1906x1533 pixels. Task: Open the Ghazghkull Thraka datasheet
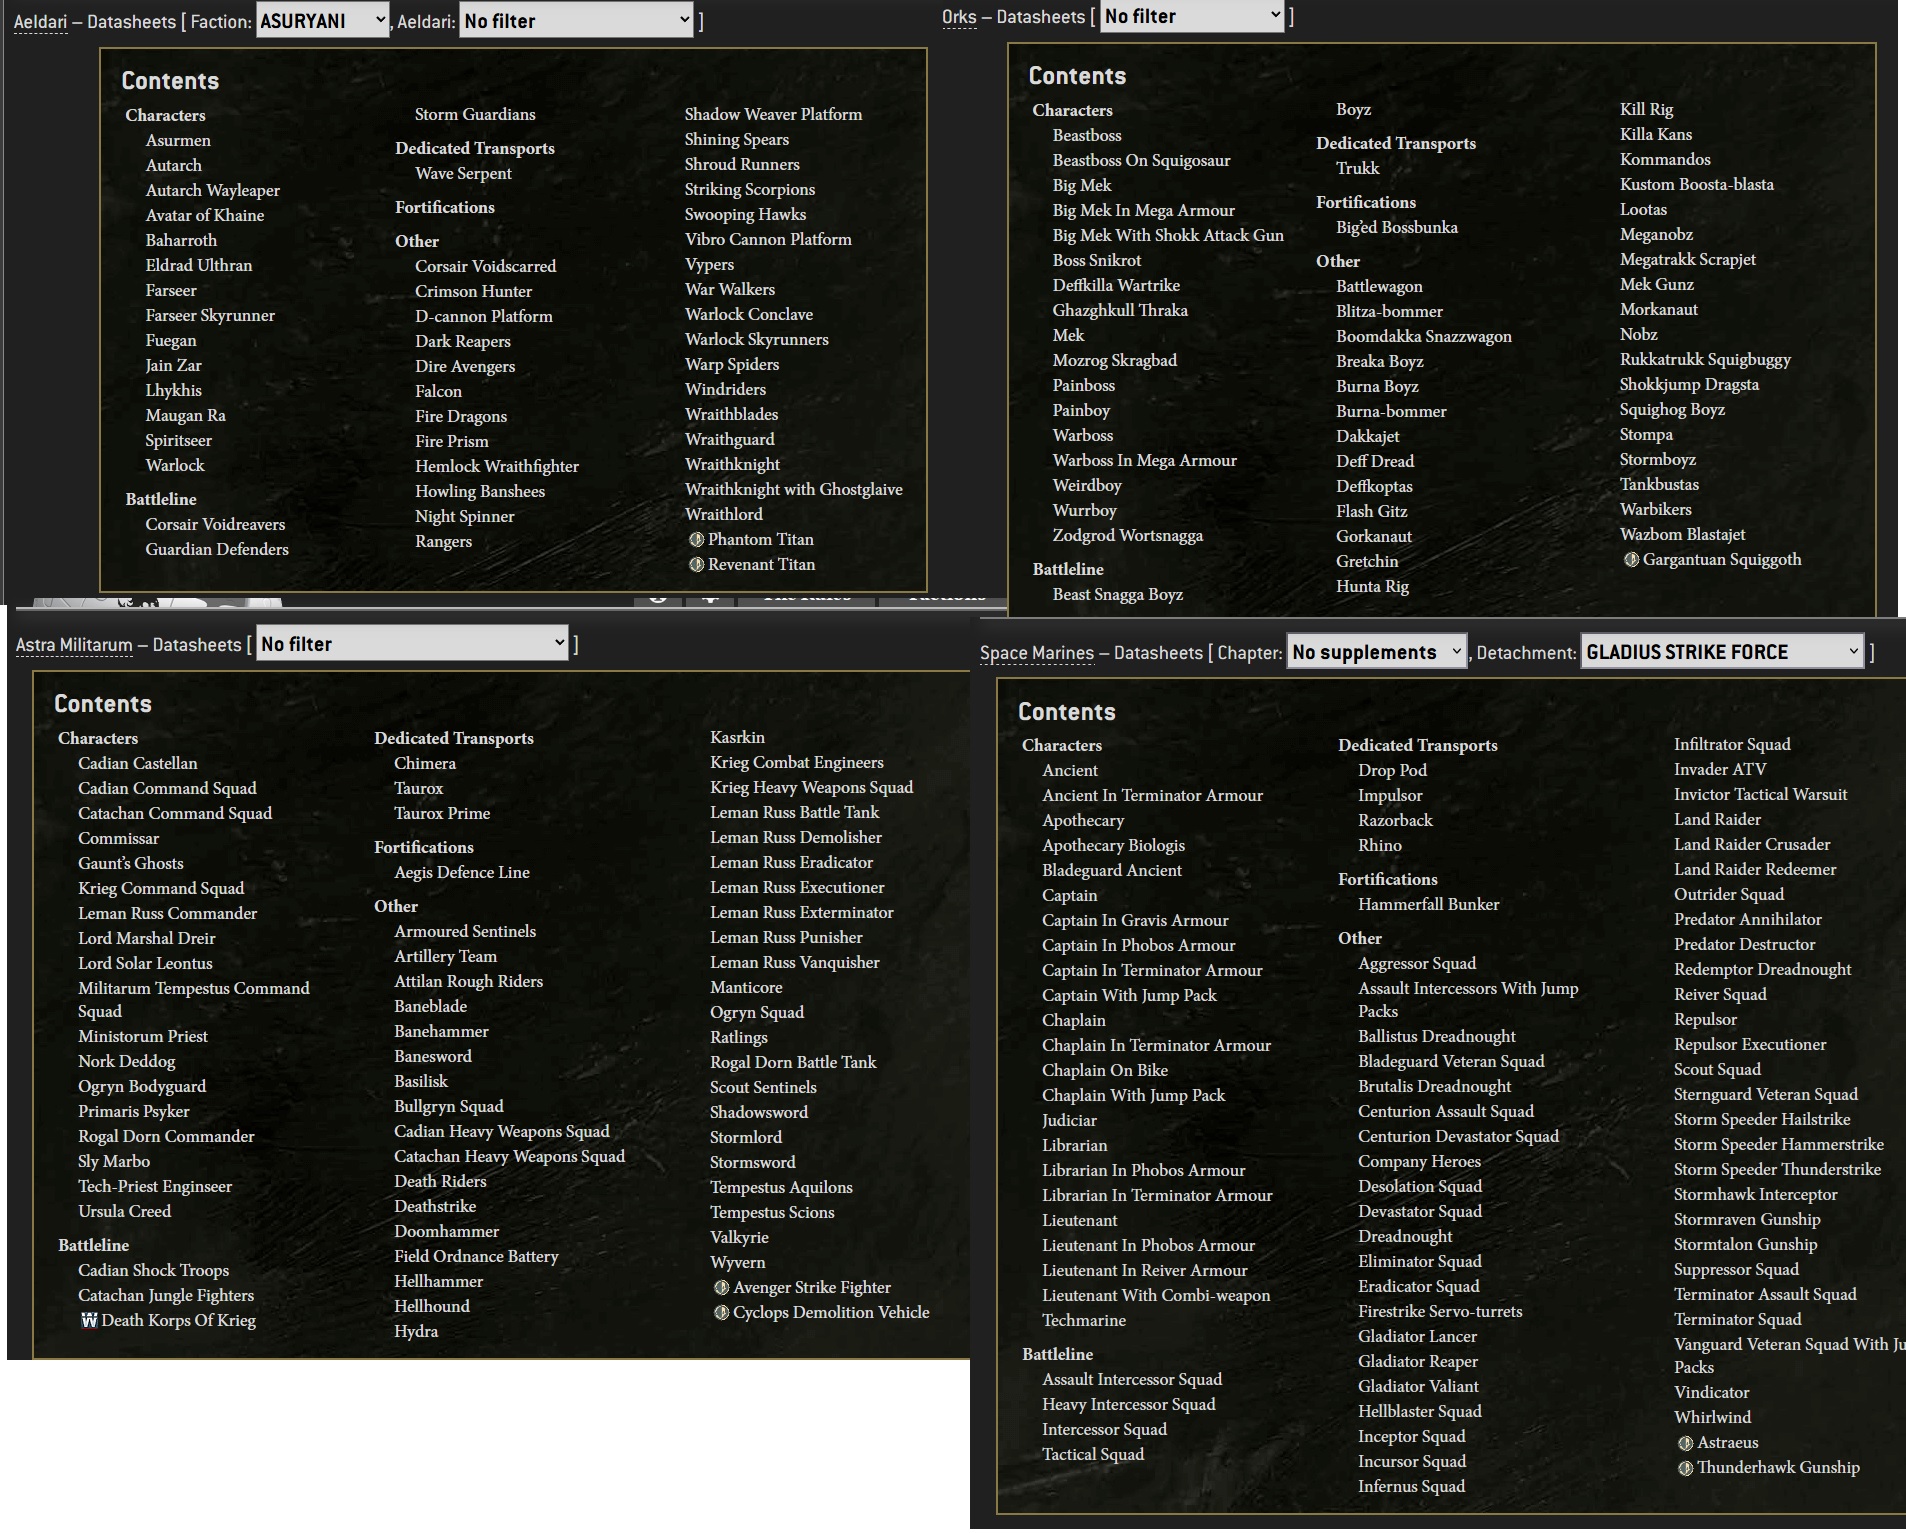[x=1120, y=310]
